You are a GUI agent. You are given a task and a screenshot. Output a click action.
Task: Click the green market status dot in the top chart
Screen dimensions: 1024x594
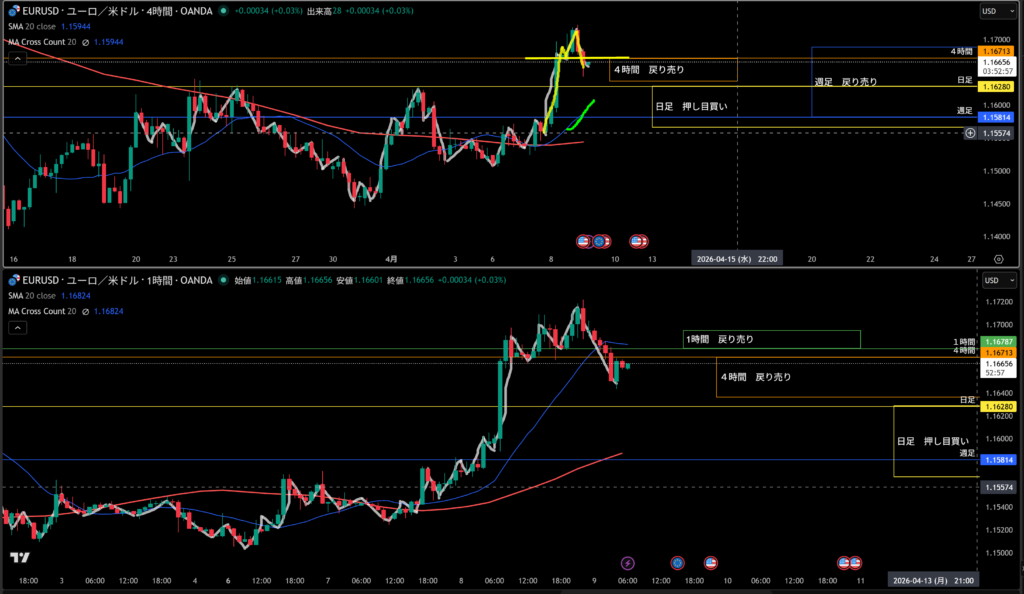tap(221, 11)
